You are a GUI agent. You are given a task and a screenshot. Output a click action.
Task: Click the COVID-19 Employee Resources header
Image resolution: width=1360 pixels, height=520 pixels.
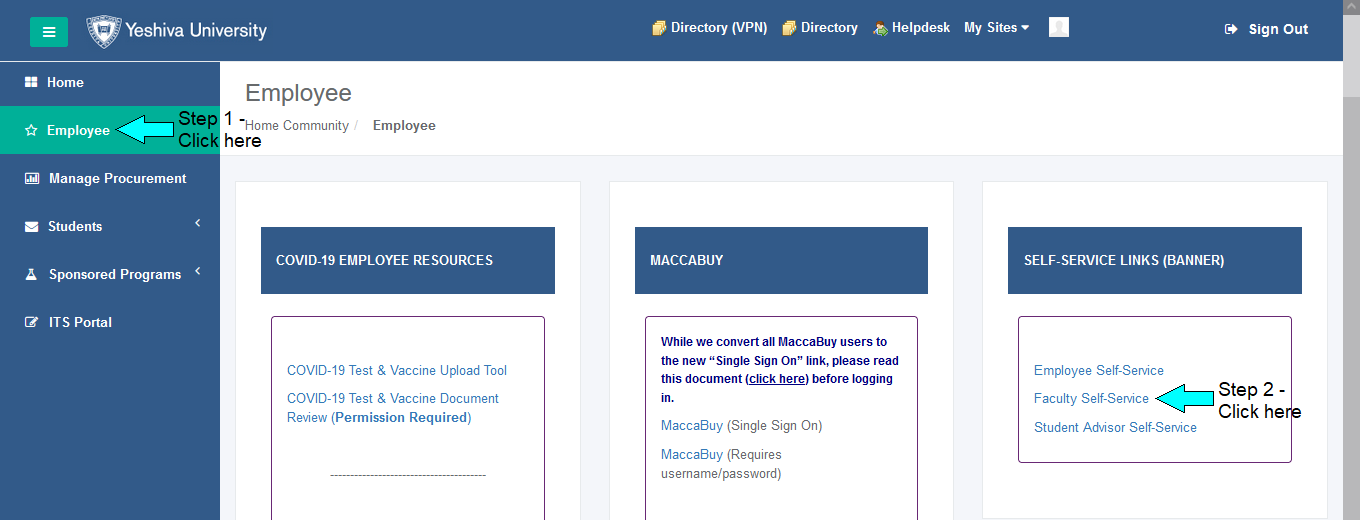point(408,260)
